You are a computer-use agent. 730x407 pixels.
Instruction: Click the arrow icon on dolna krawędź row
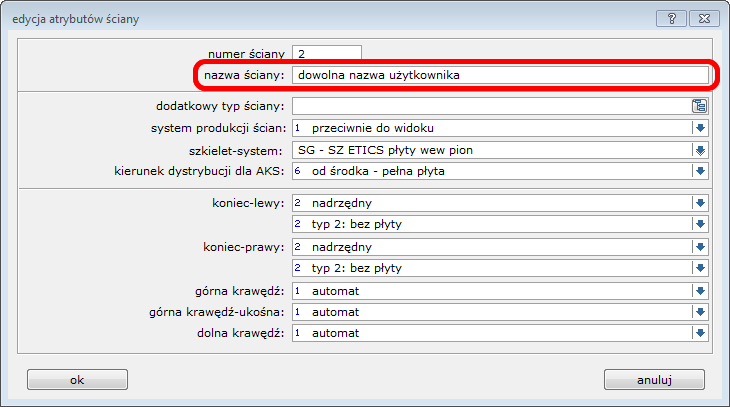click(700, 333)
